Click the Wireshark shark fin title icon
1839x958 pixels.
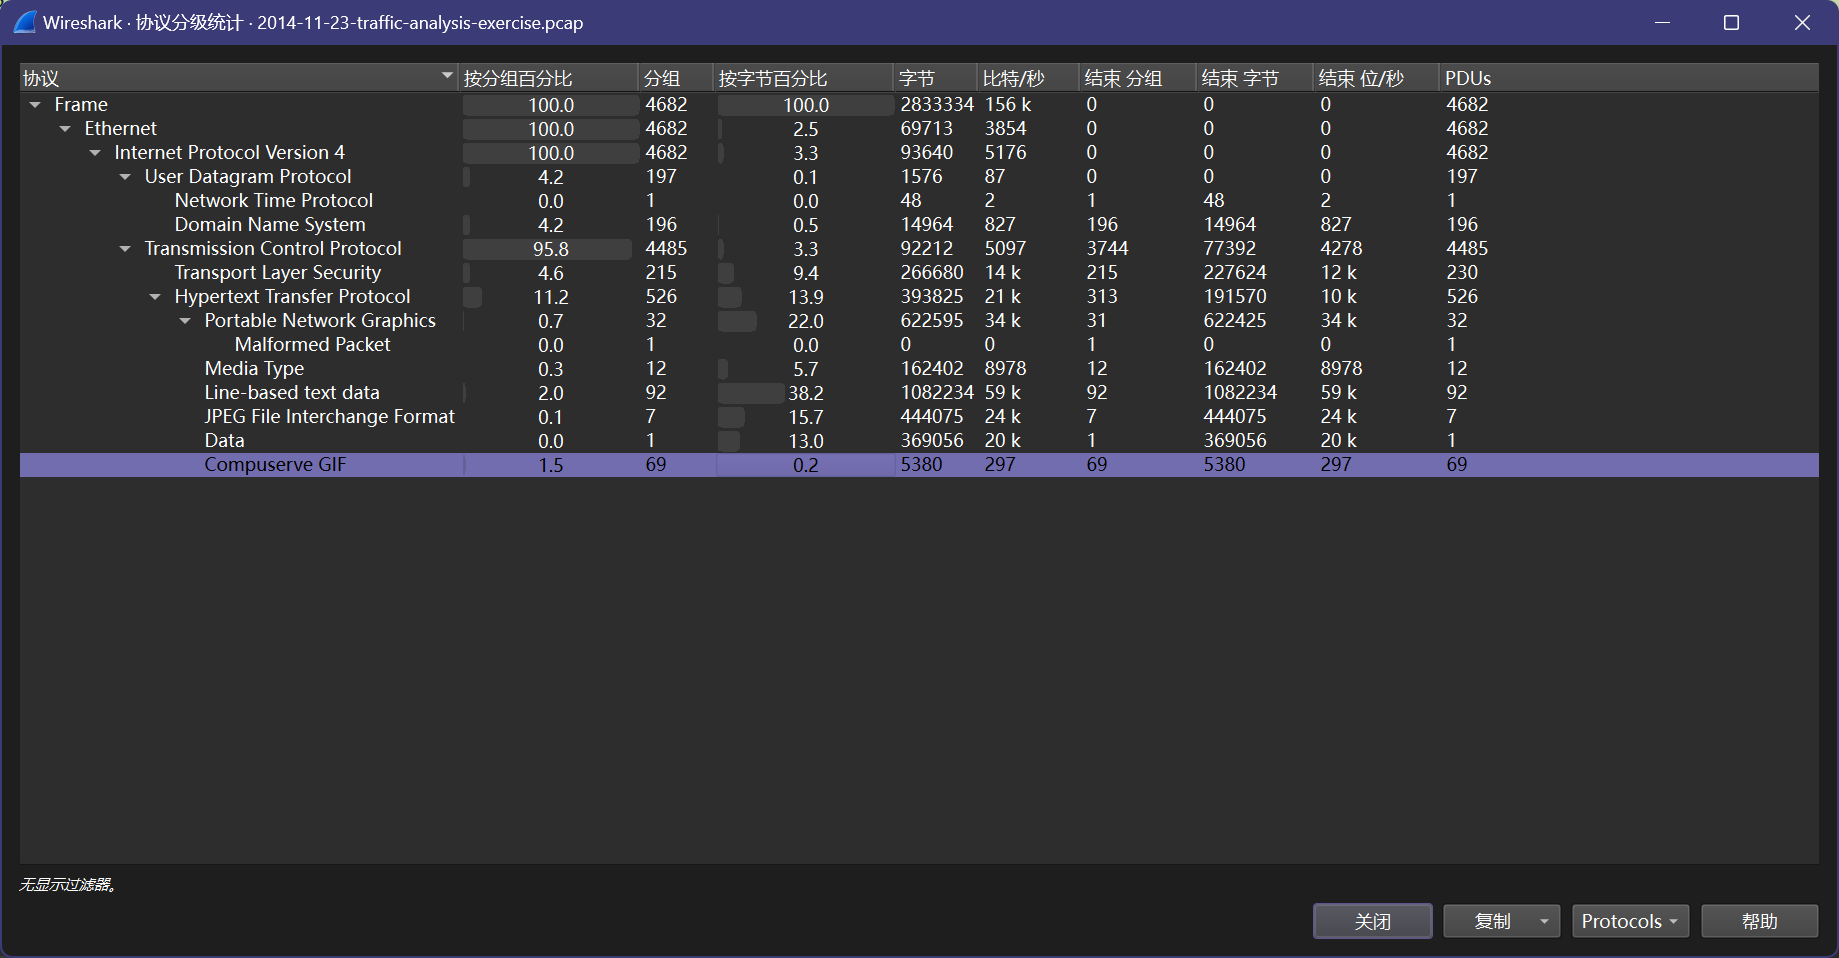pyautogui.click(x=25, y=22)
